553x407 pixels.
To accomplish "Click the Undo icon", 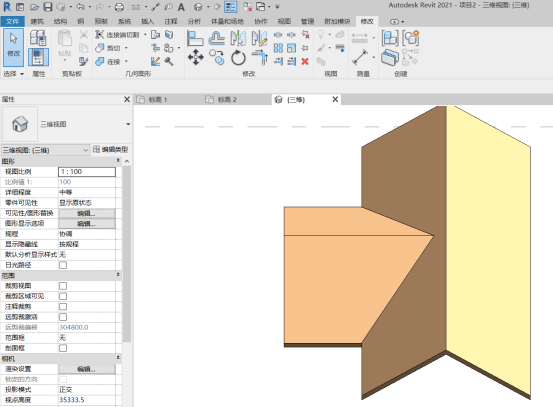I will 80,7.
